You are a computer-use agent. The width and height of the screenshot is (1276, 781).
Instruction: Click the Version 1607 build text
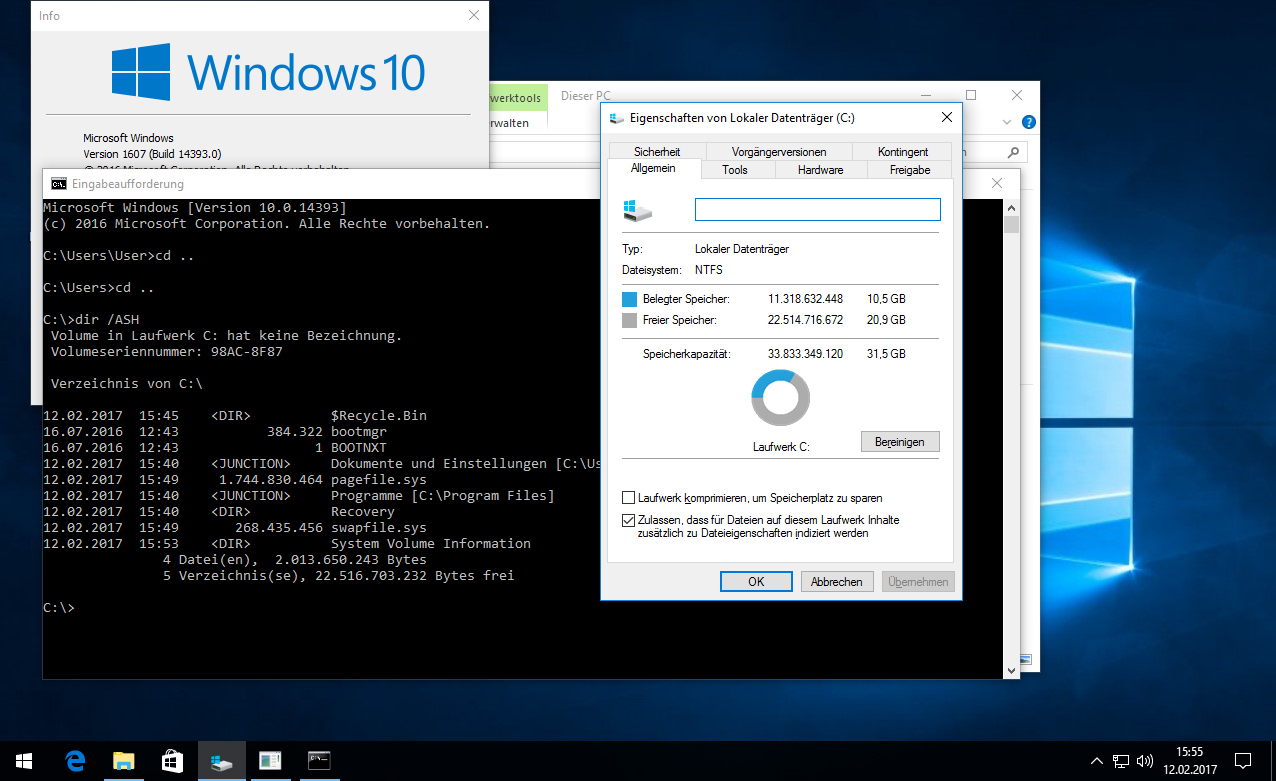(x=152, y=154)
